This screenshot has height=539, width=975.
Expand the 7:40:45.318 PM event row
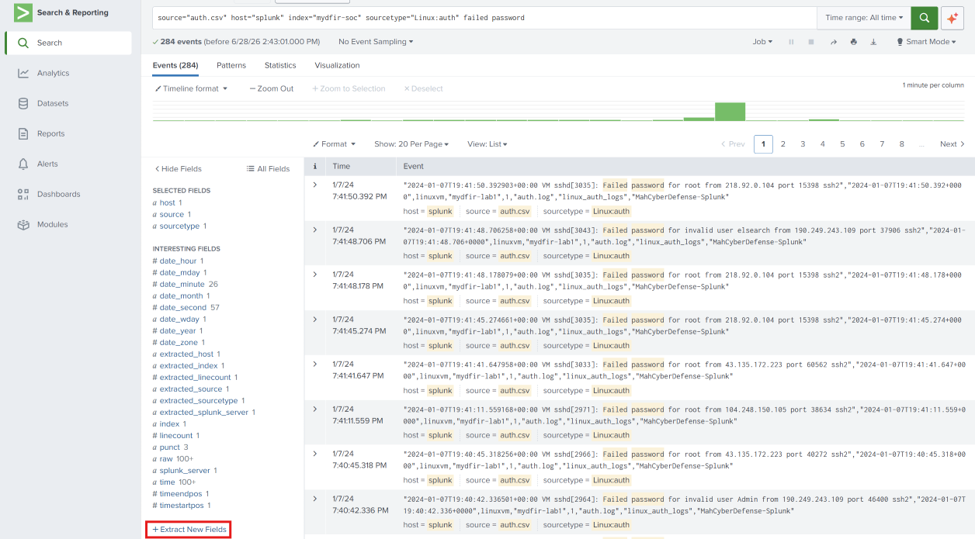coord(315,454)
